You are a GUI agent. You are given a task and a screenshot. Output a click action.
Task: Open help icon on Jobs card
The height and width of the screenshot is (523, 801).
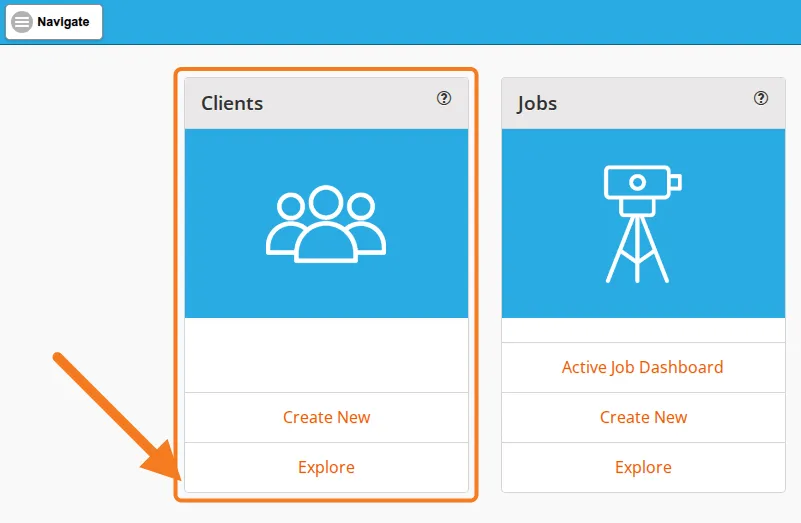click(761, 98)
